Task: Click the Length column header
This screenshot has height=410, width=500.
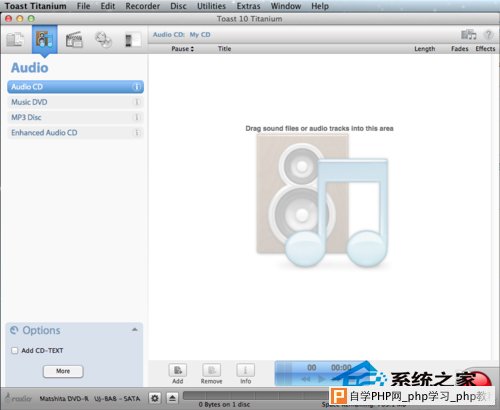Action: [425, 49]
